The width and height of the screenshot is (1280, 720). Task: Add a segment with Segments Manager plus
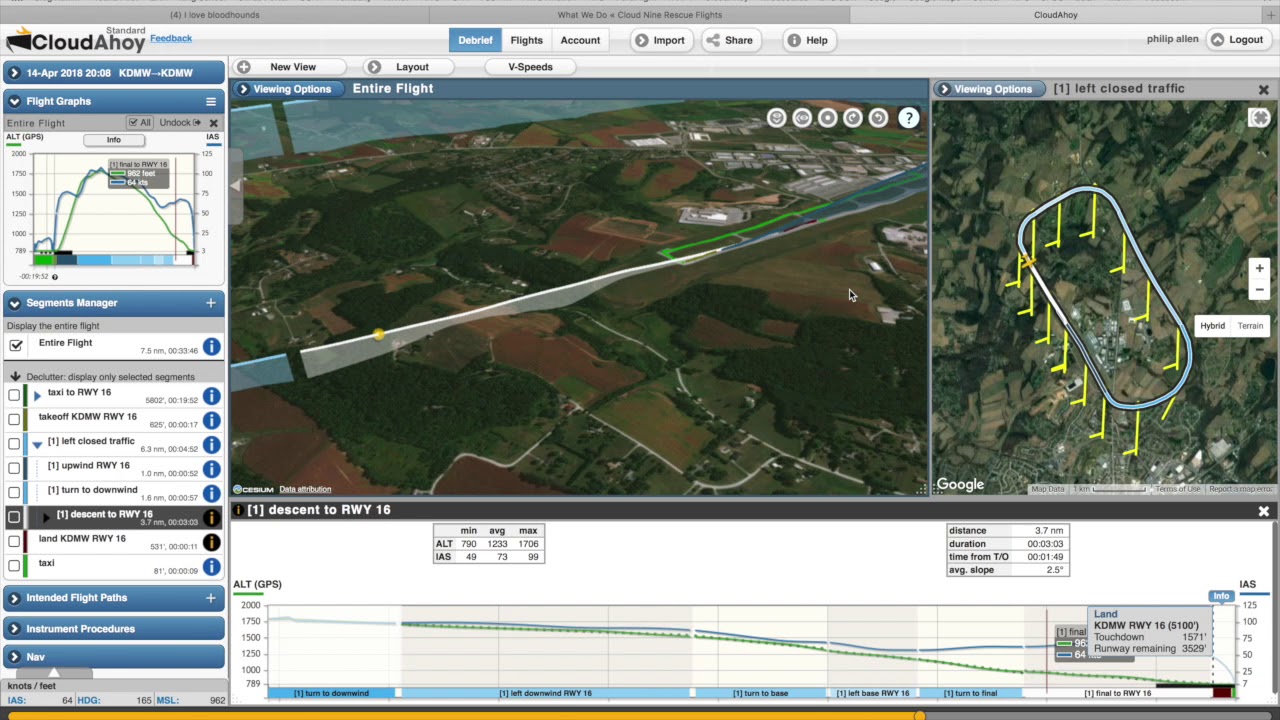point(211,303)
